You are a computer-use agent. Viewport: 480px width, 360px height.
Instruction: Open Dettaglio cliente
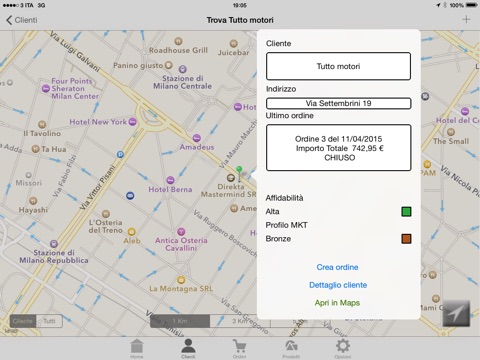338,285
